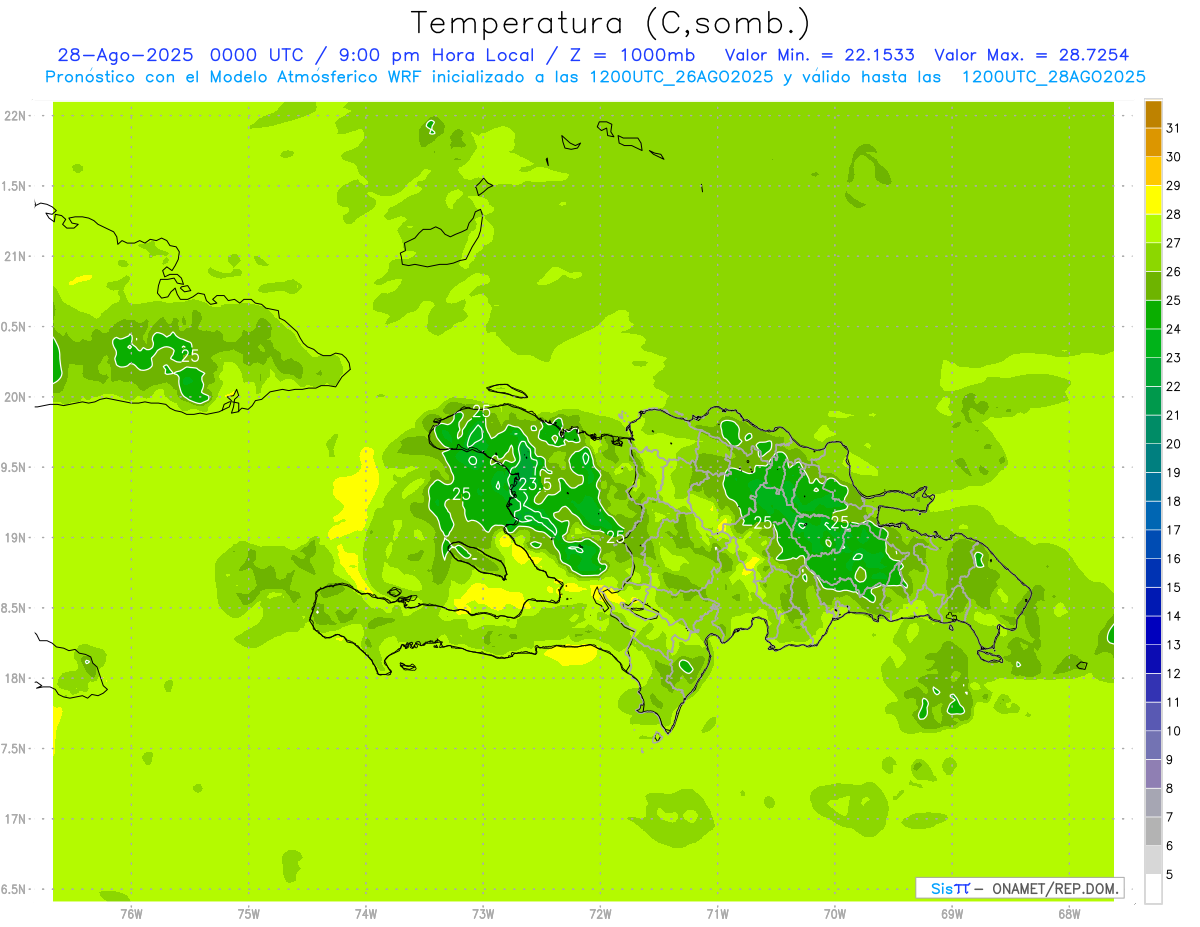1200x927 pixels.
Task: Click the "19N" latitude axis label
Action: [x=15, y=538]
